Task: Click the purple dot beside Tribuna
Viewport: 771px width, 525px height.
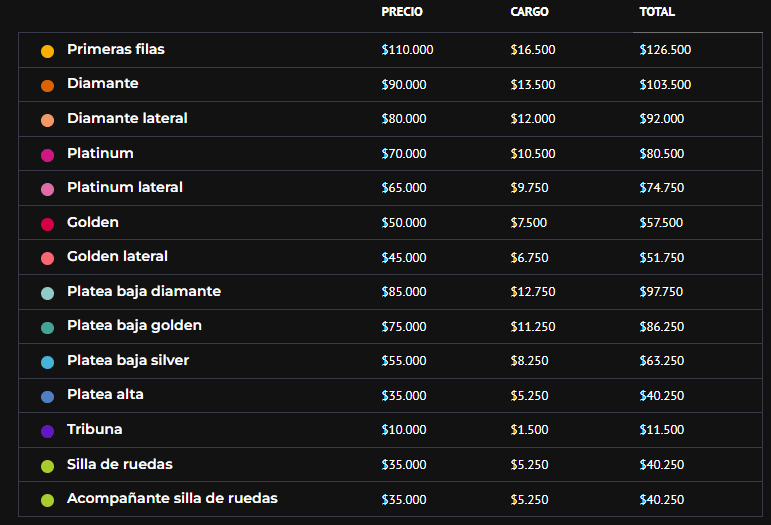Action: pos(47,432)
